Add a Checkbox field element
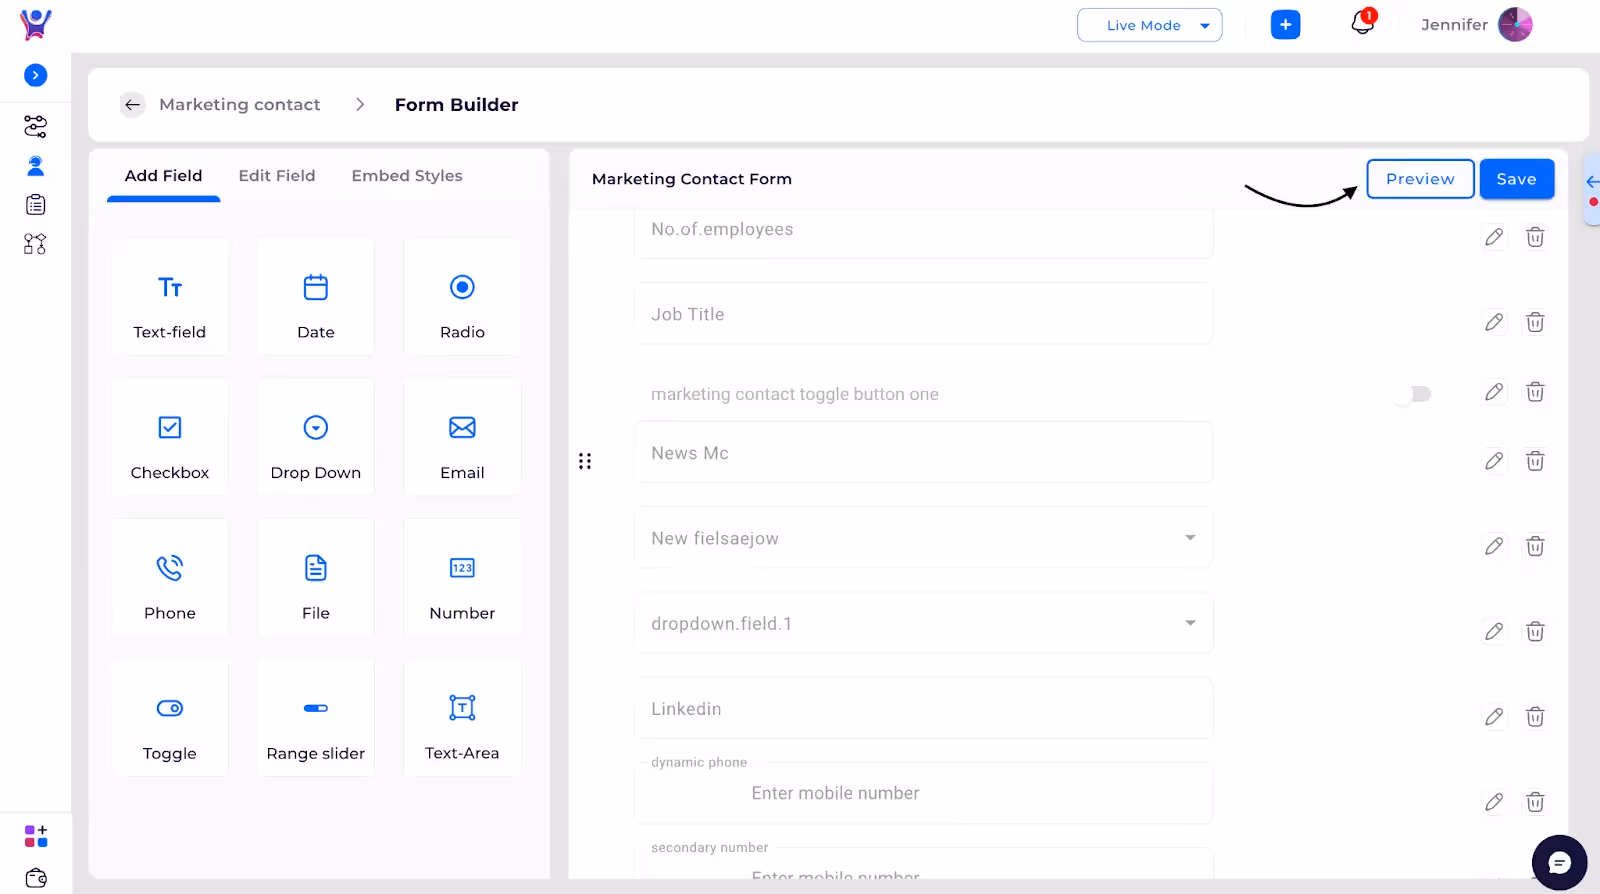 coord(170,437)
